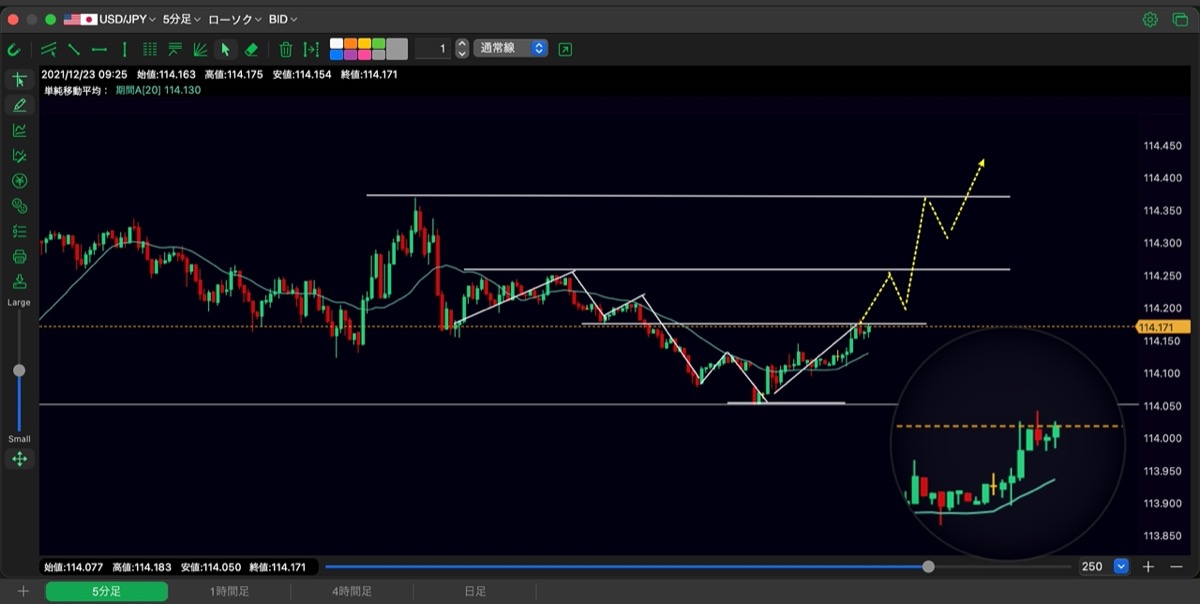The width and height of the screenshot is (1200, 604).
Task: Switch to the 4時間足 tab
Action: [x=352, y=591]
